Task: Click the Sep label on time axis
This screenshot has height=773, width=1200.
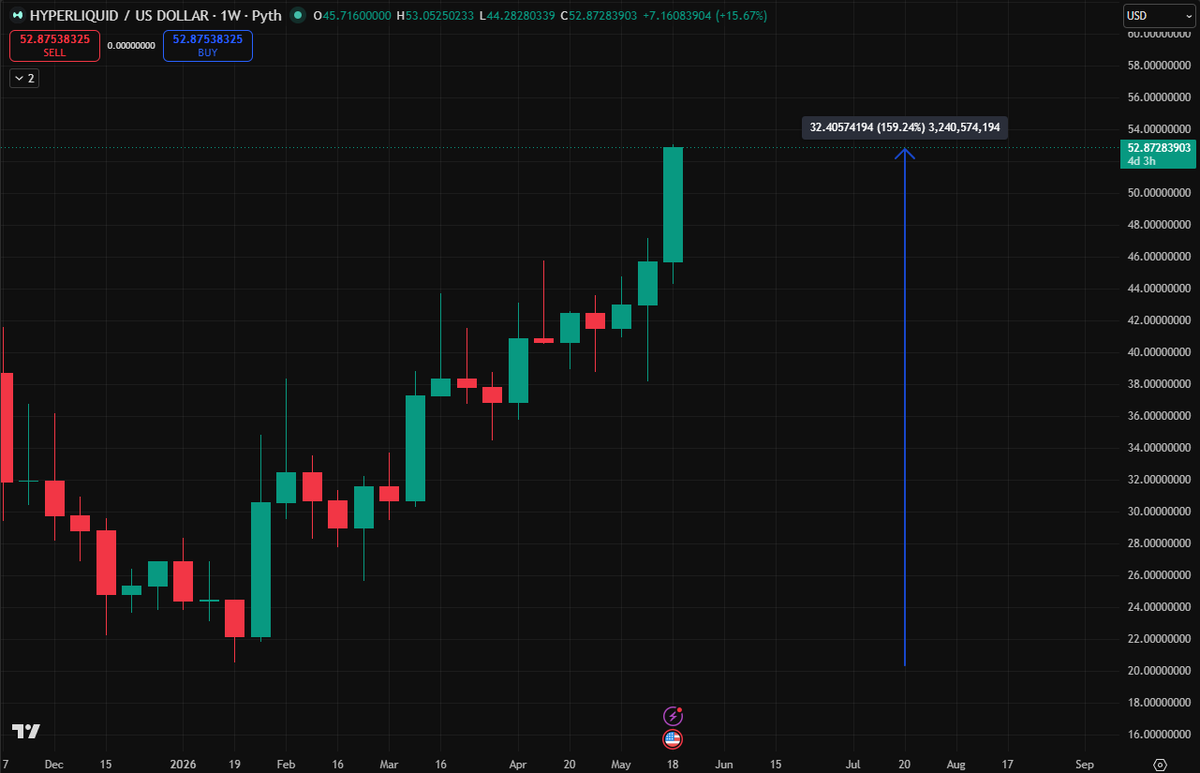Action: [x=1085, y=764]
